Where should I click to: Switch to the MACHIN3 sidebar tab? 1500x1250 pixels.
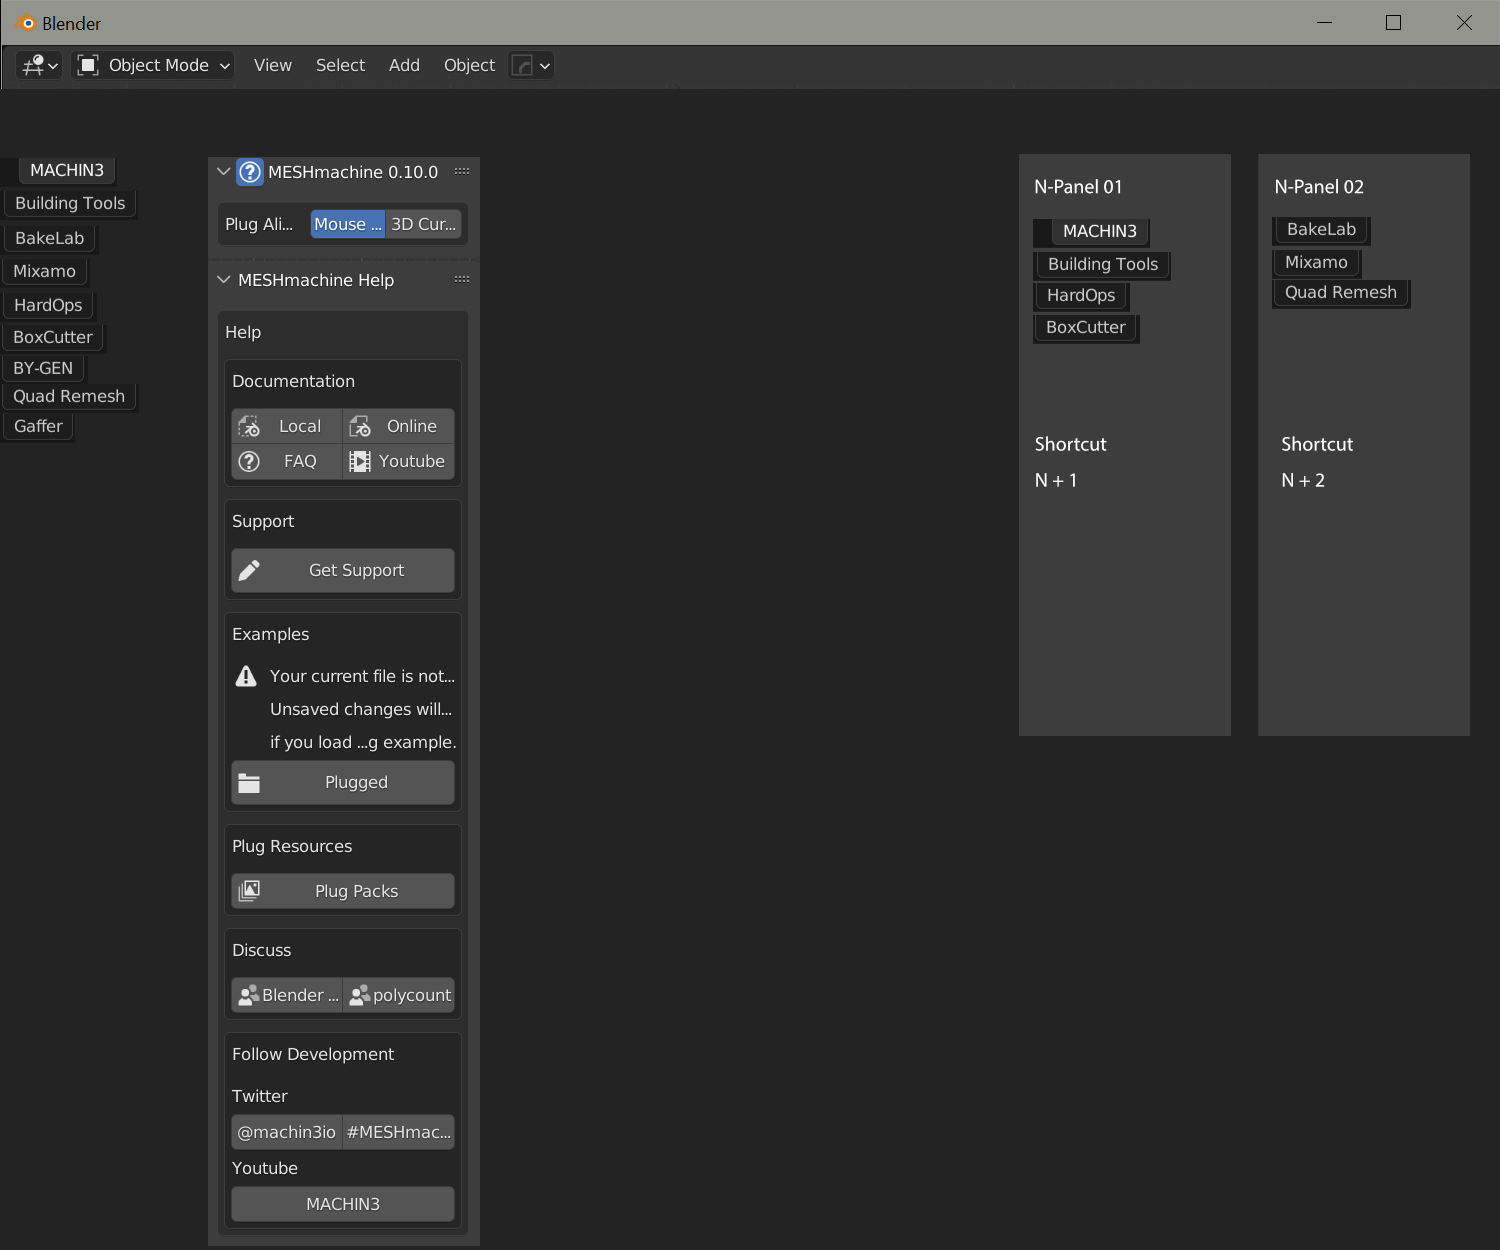pos(67,170)
